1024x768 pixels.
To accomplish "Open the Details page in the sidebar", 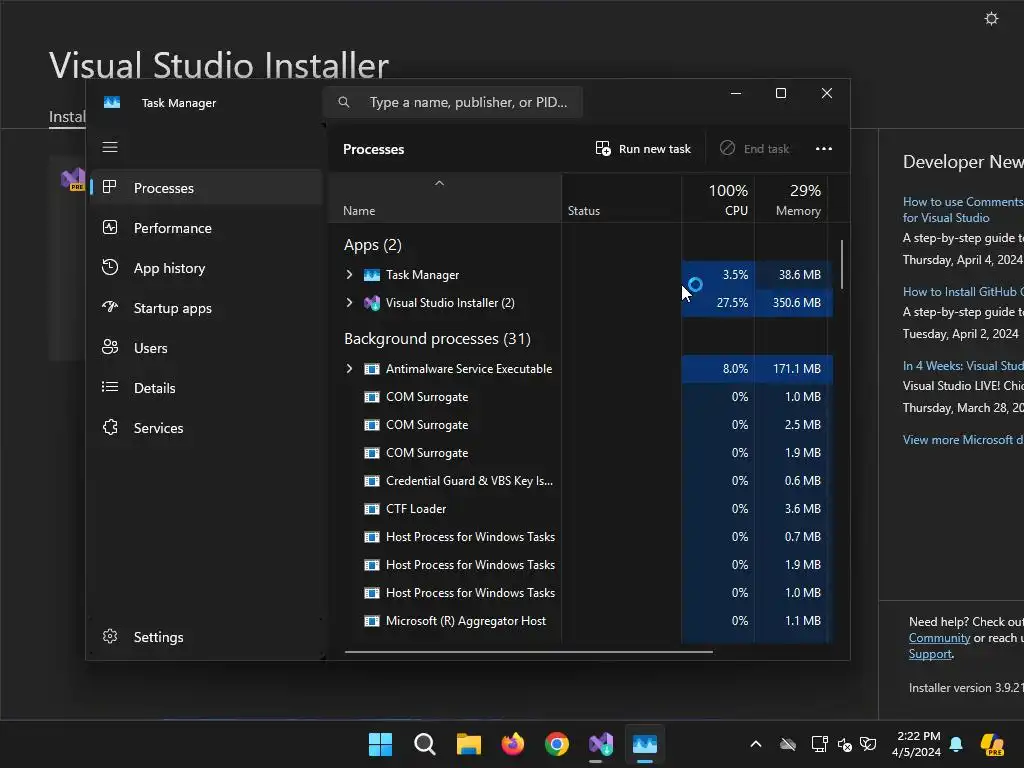I will 206,388.
